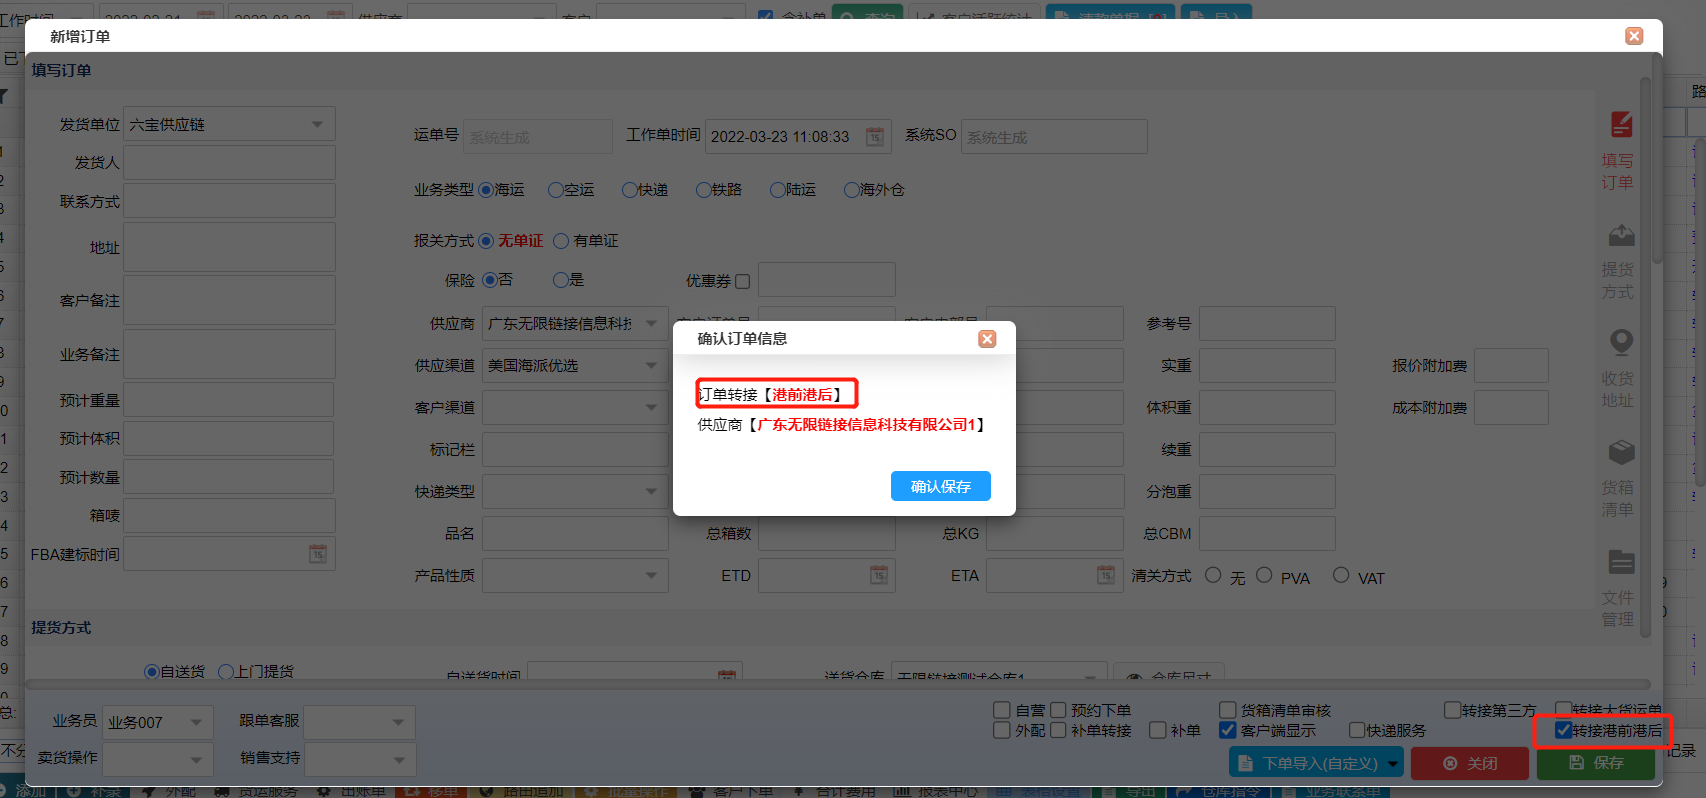Screen dimensions: 1706x798
Task: Toggle 客户端显示 checkbox
Action: [x=1228, y=730]
